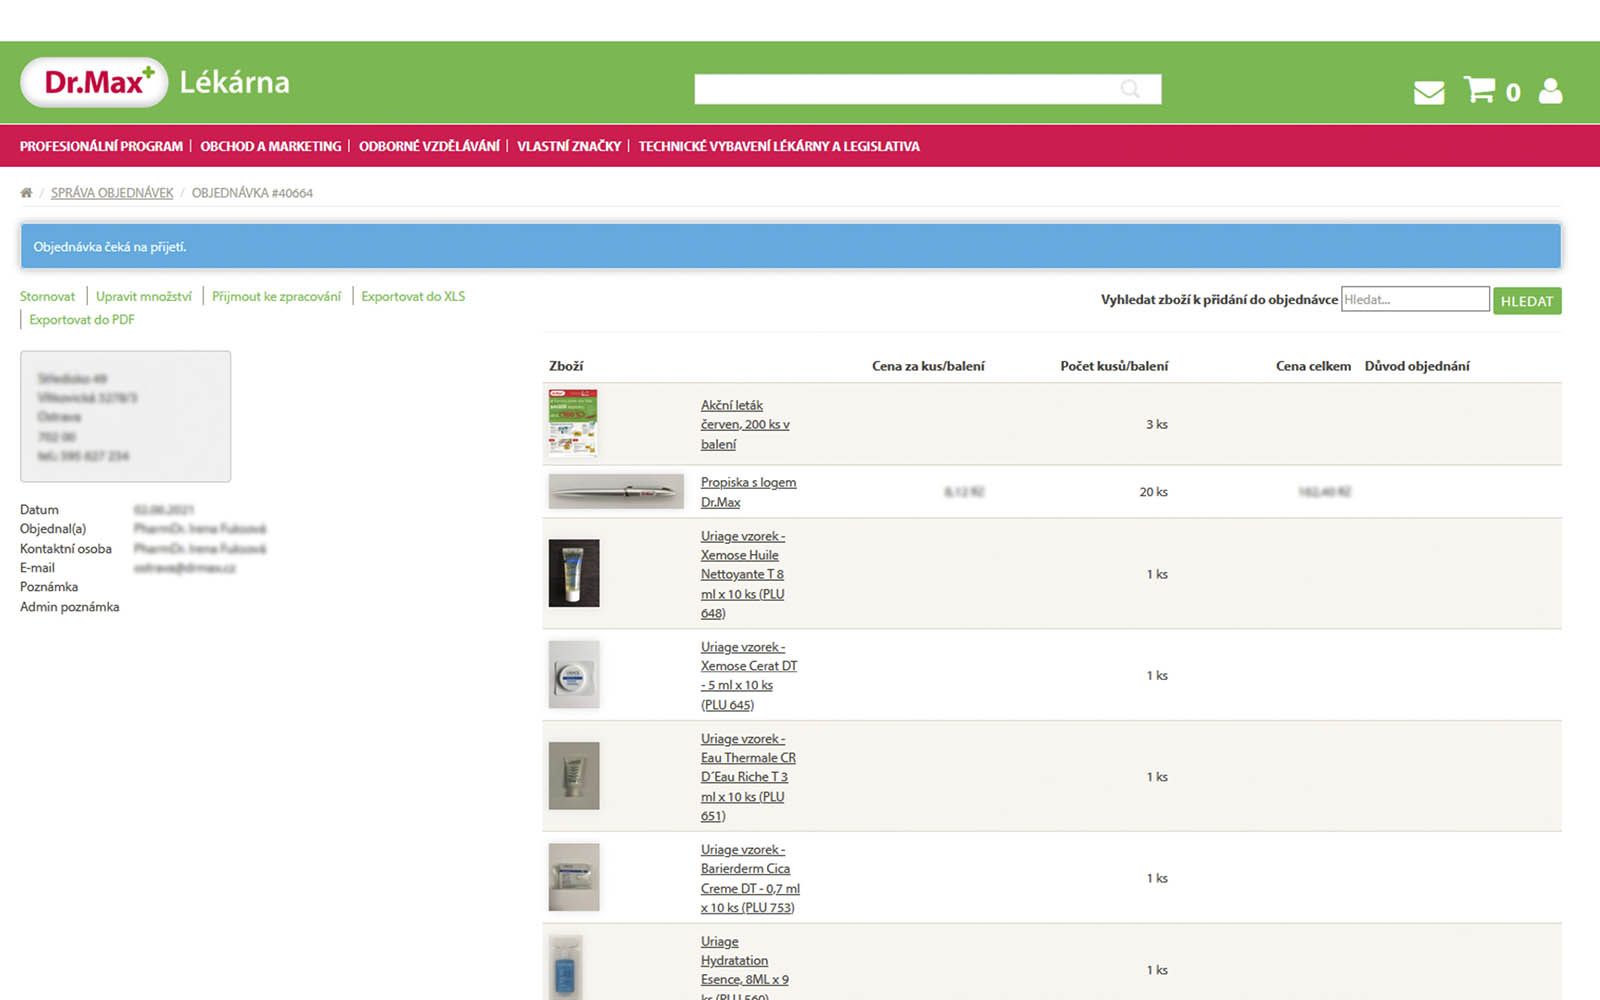Focus the header search field

click(x=927, y=89)
